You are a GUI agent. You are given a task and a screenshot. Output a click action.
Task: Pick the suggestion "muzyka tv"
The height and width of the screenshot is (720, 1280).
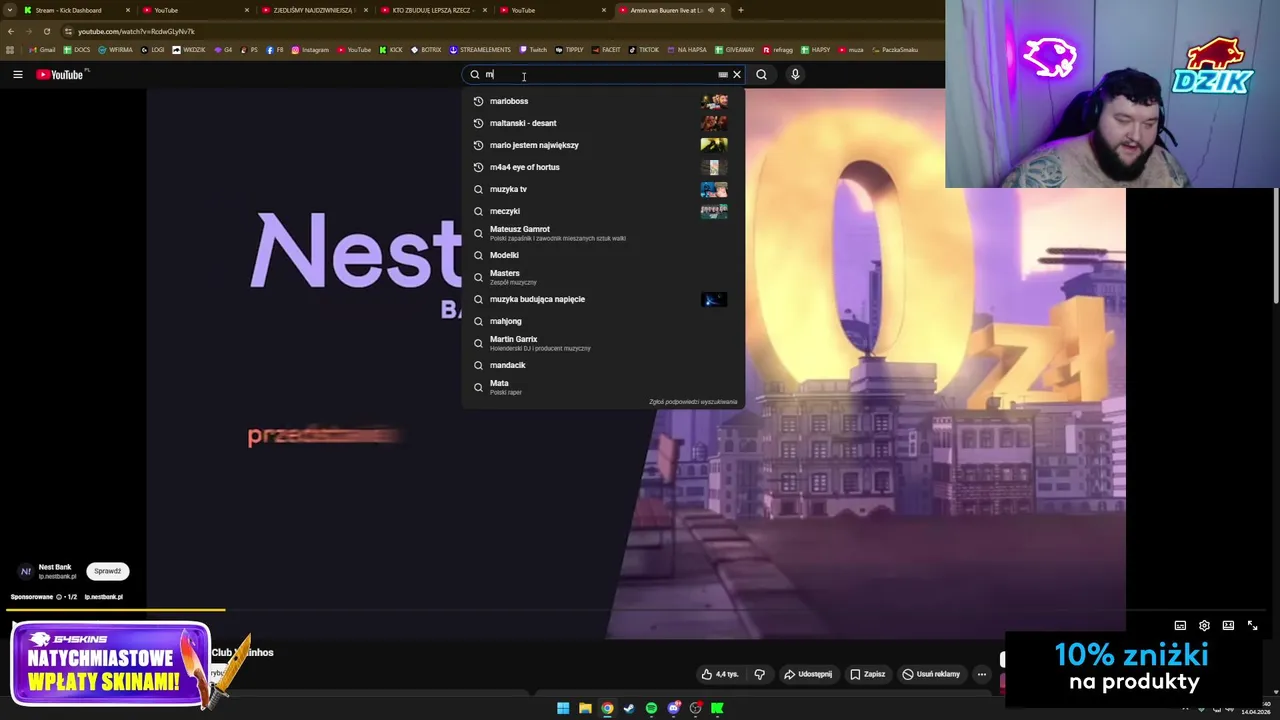point(603,189)
